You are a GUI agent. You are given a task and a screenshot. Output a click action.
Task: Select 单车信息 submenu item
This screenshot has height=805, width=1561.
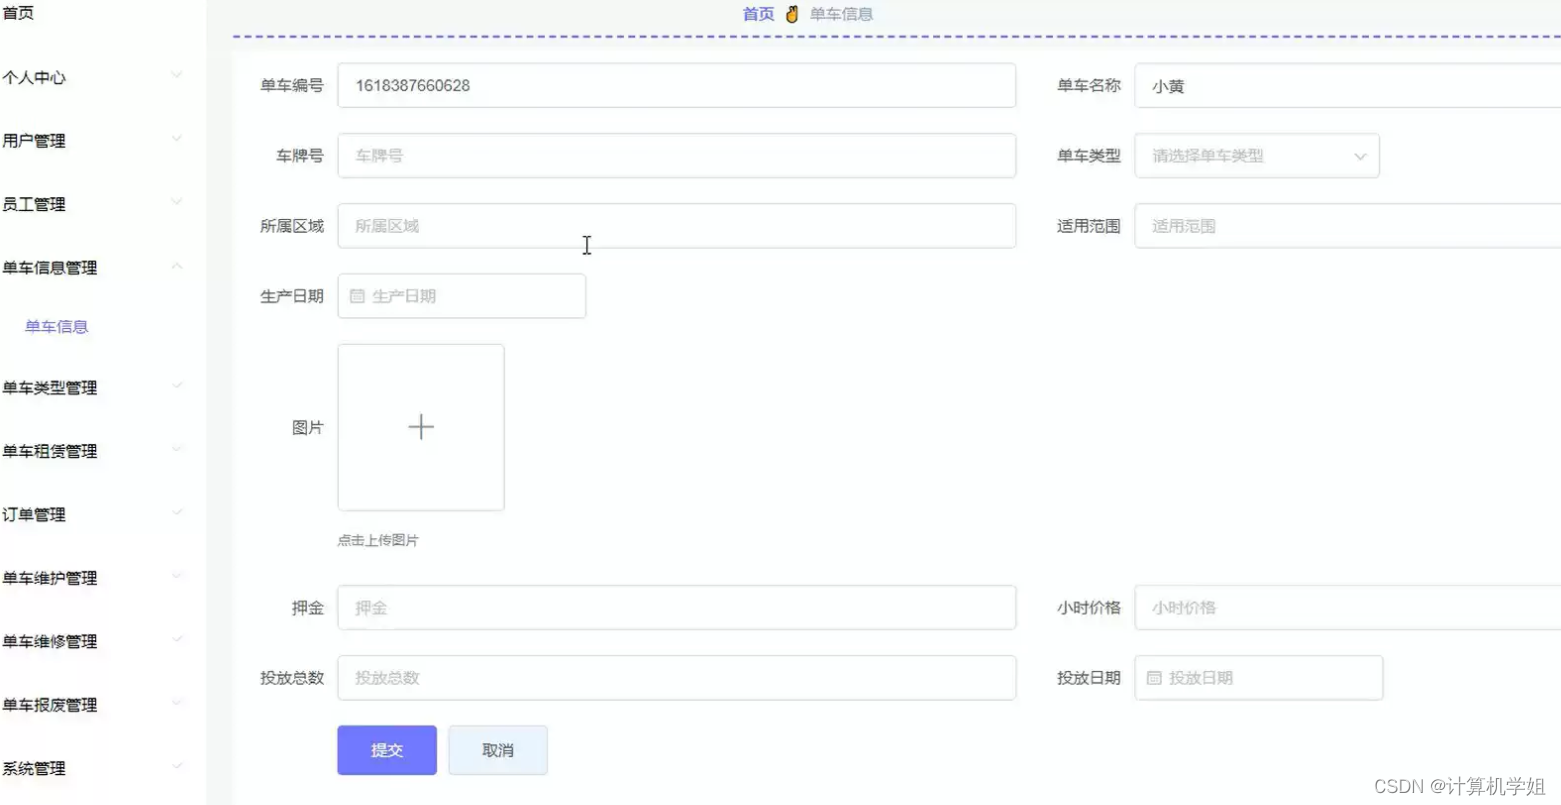(57, 327)
